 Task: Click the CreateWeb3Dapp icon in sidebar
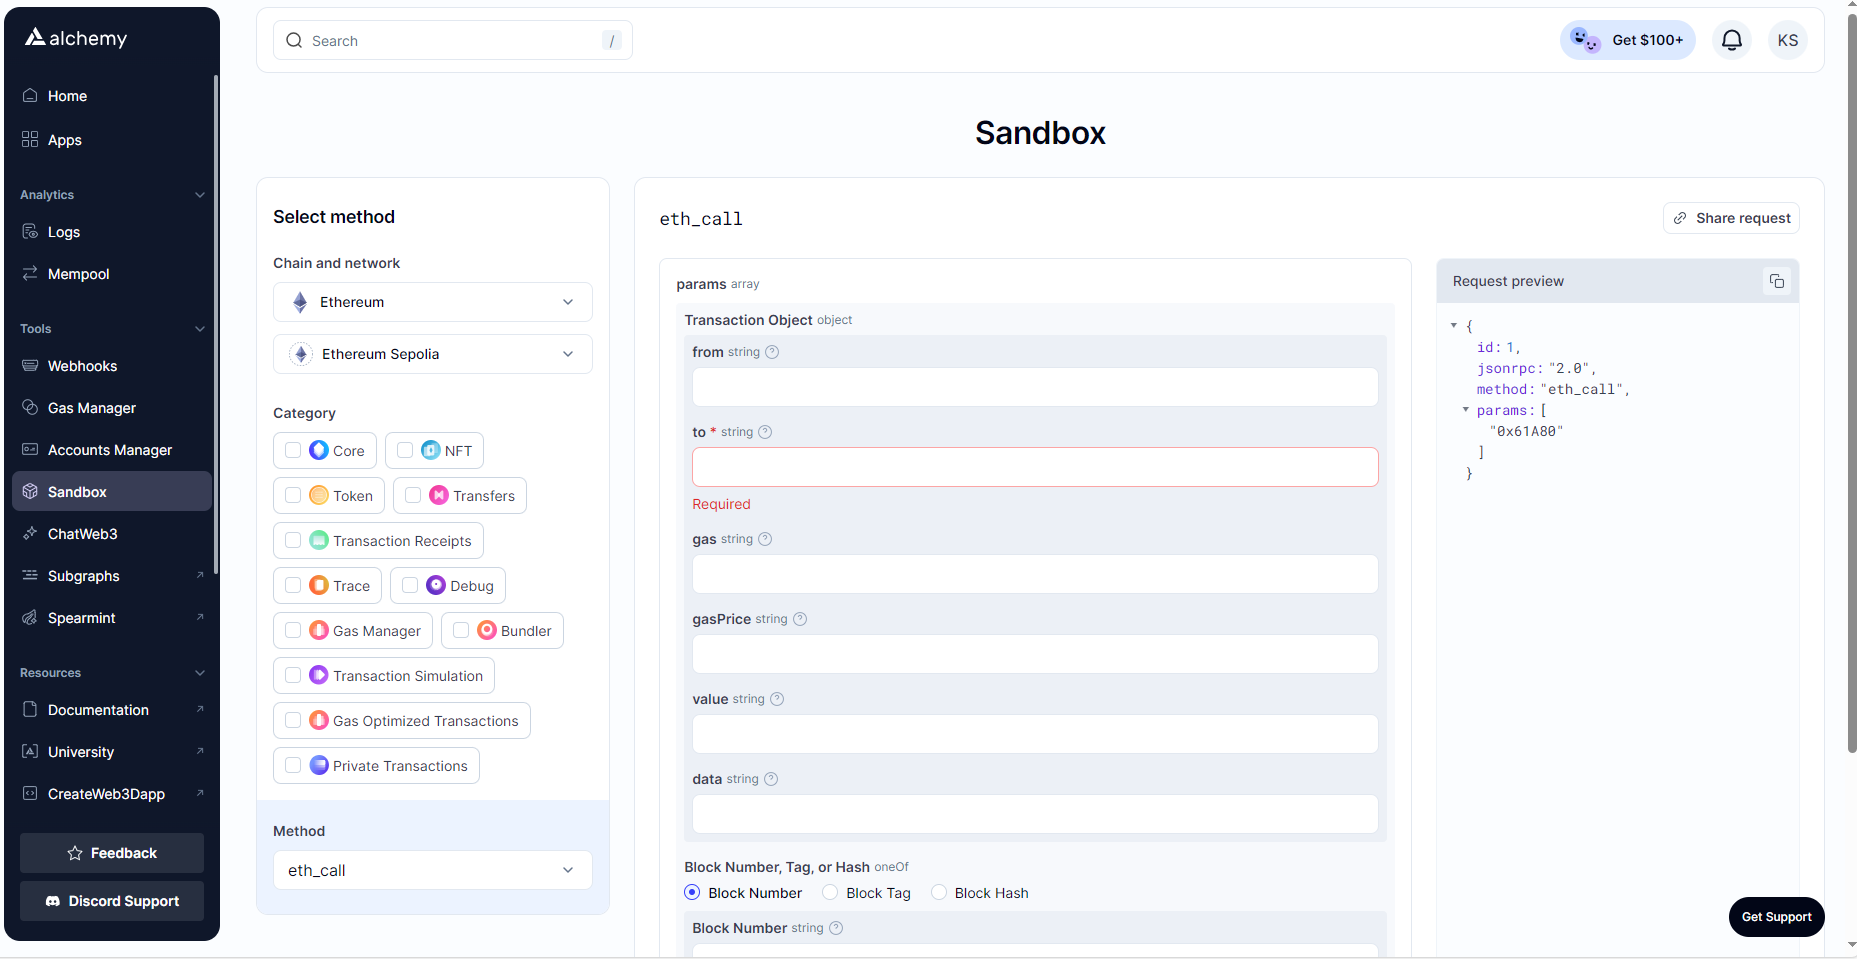point(30,794)
